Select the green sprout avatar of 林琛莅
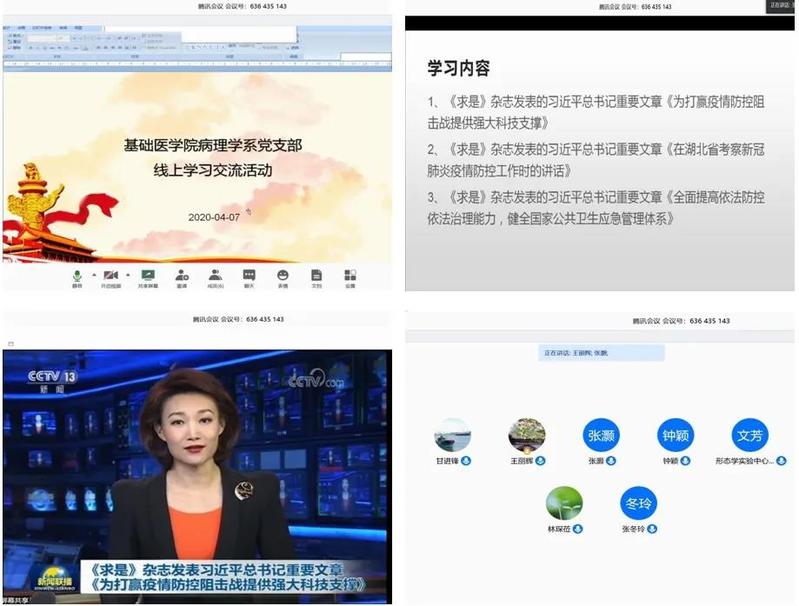Viewport: 799px width, 606px height. click(564, 504)
